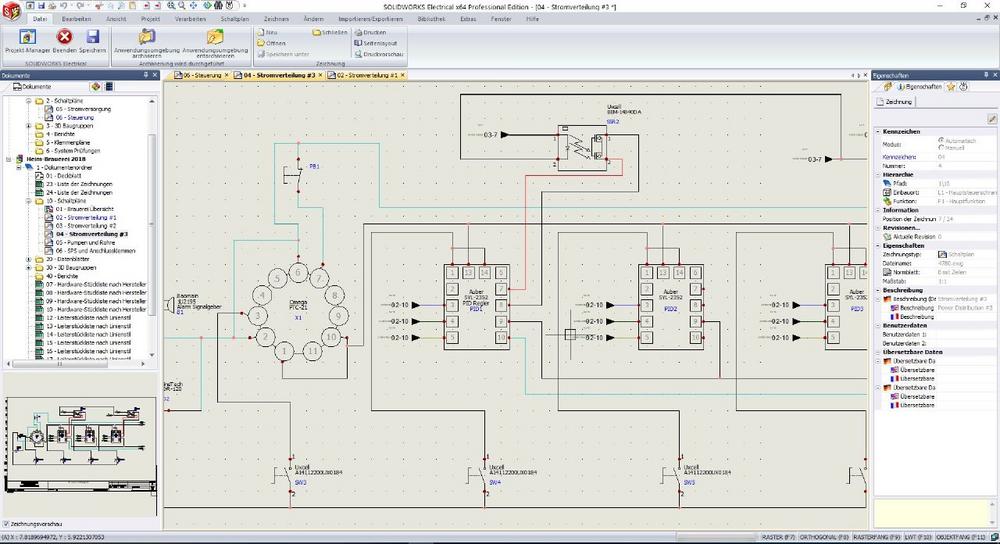
Task: Click redo arrow in quick access toolbar
Action: [81, 6]
